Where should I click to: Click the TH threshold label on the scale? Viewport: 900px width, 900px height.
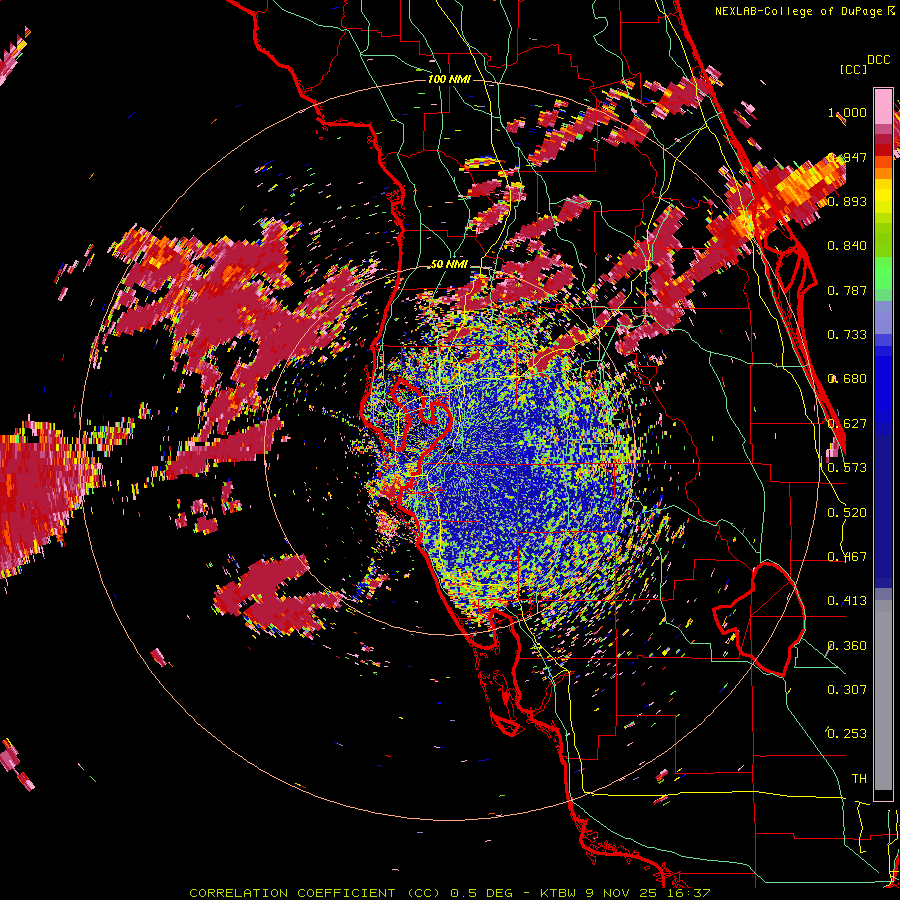coord(859,779)
